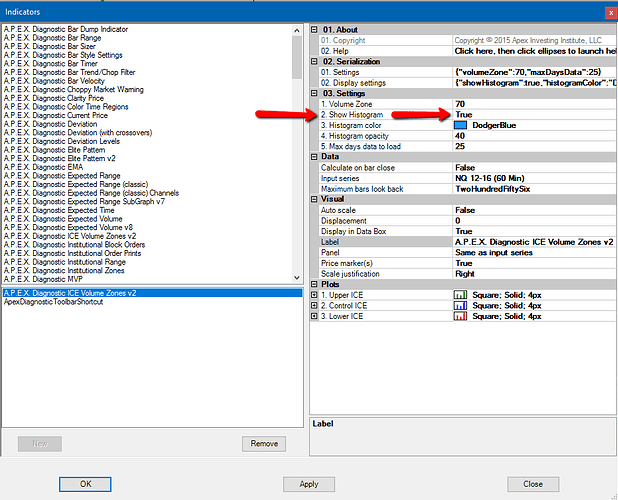Image resolution: width=618 pixels, height=500 pixels.
Task: Select A.P.E.X. Diagnostic Expected Range SubGraph v7
Action: [84, 201]
